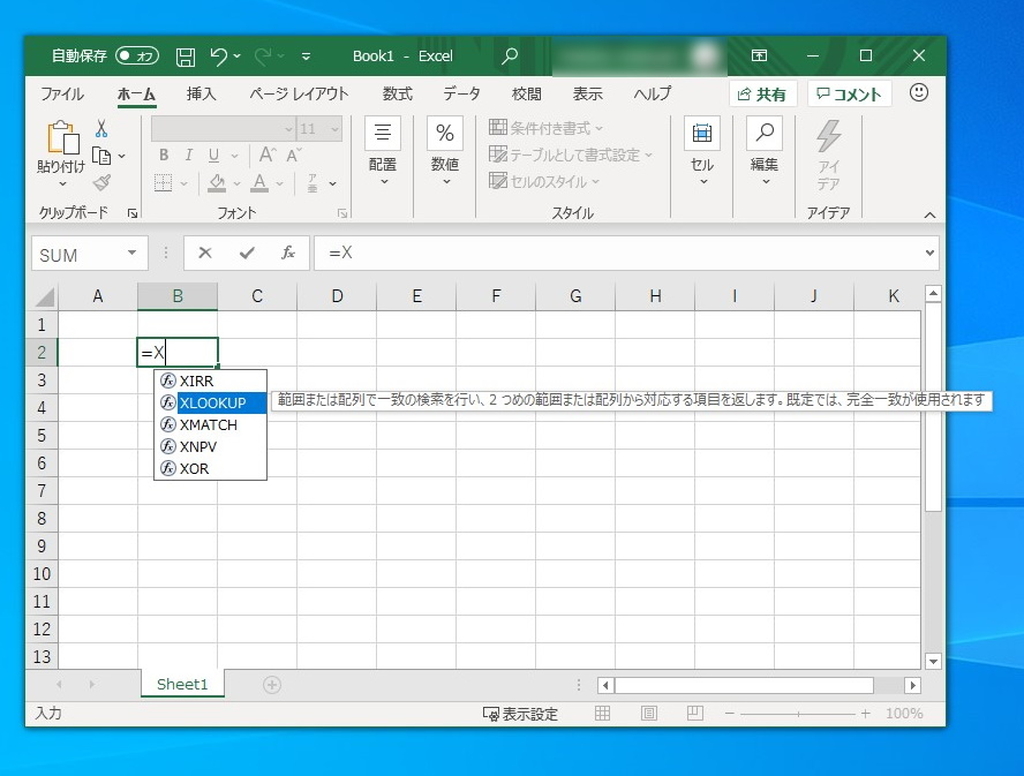Toggle italic formatting

(187, 155)
